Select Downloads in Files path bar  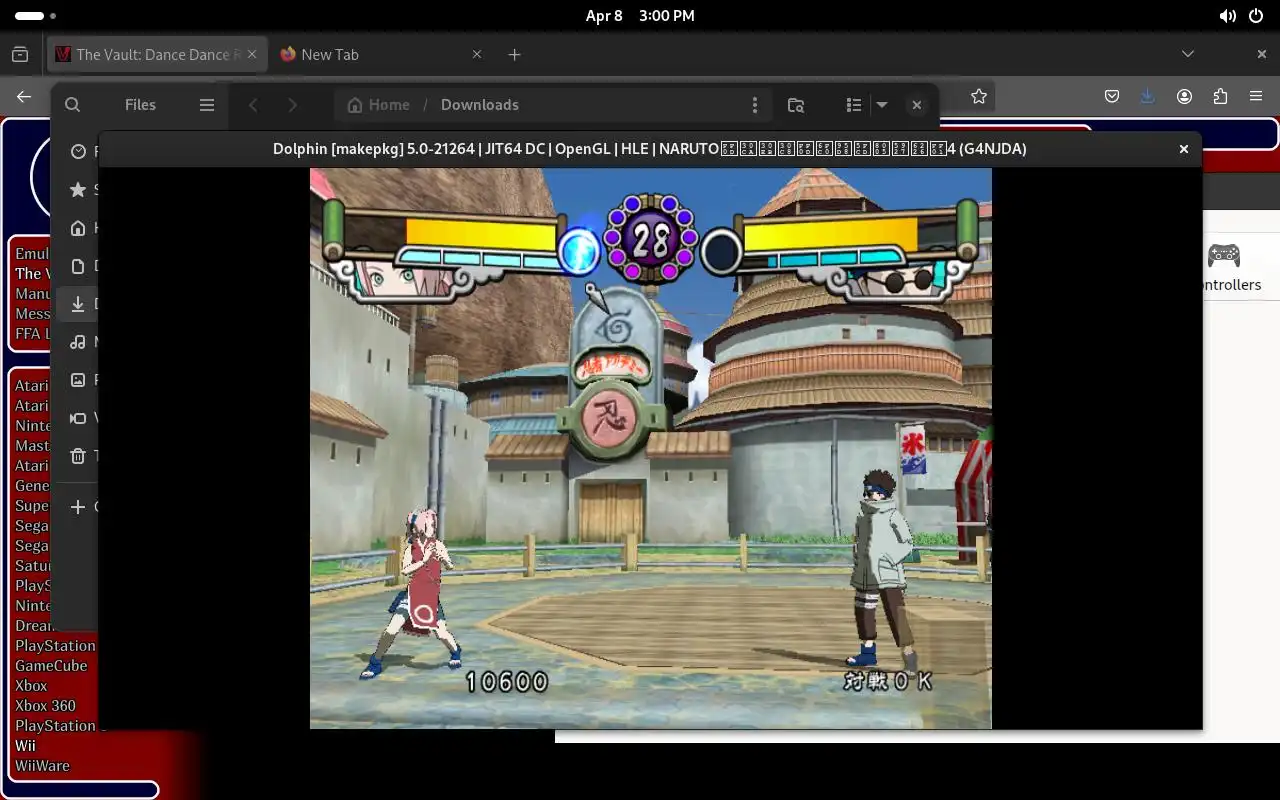(x=480, y=104)
